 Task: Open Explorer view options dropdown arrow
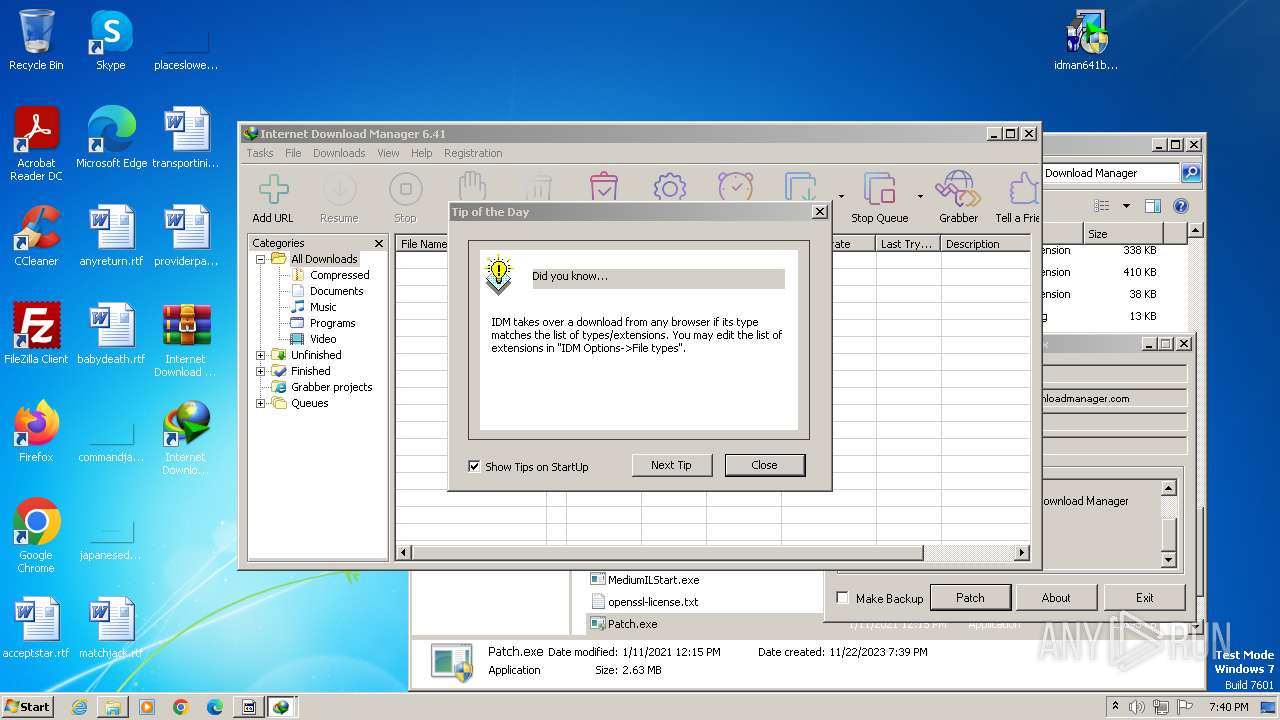pyautogui.click(x=1126, y=206)
